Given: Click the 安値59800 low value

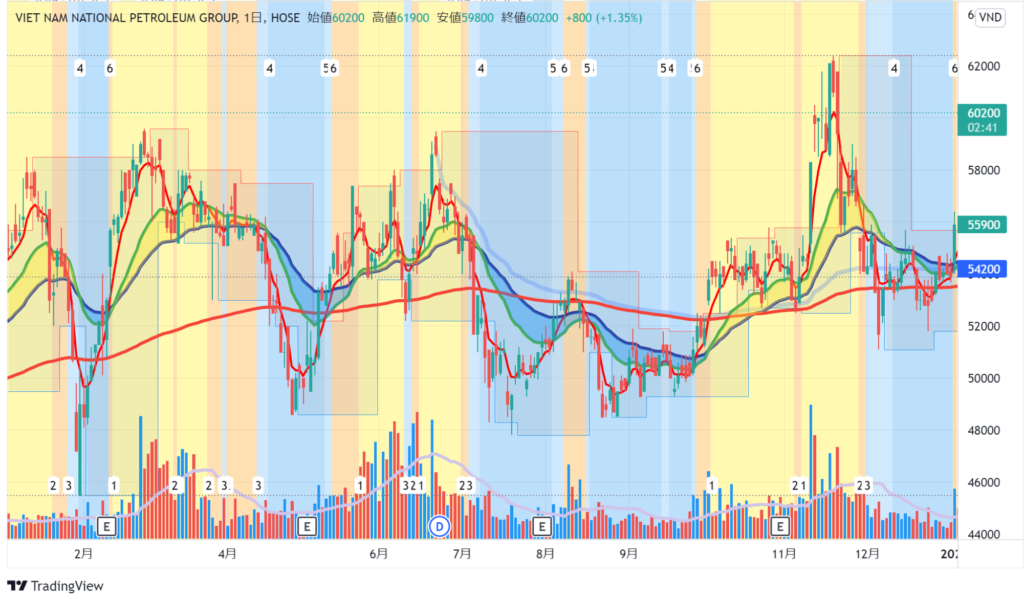Looking at the screenshot, I should 465,18.
